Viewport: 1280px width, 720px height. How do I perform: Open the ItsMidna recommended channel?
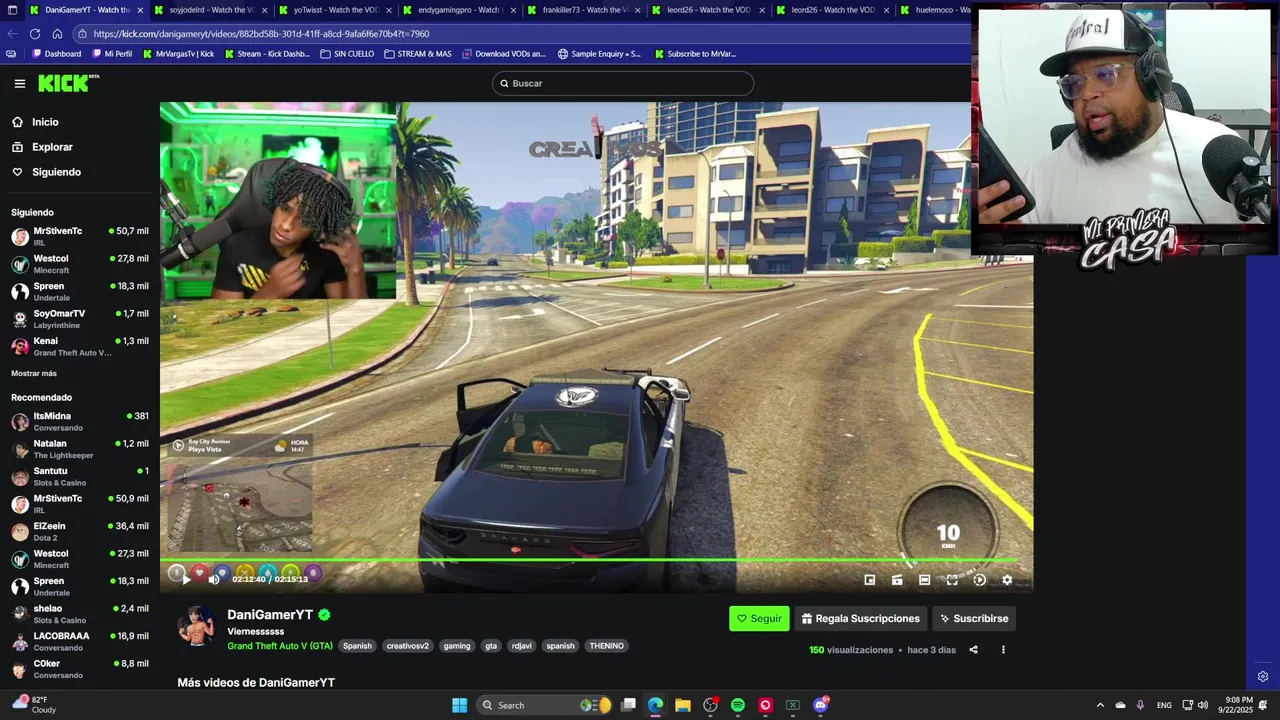[80, 421]
